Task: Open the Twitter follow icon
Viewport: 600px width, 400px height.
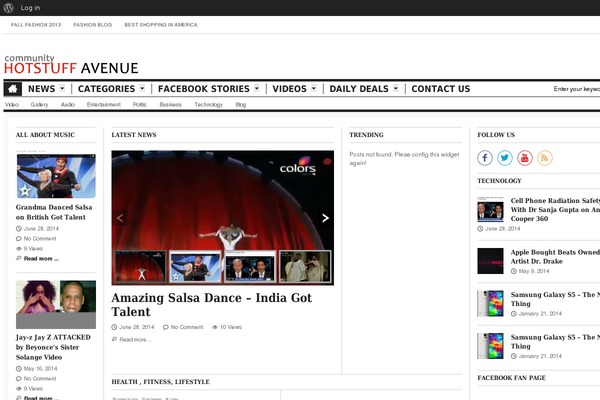Action: [505, 158]
